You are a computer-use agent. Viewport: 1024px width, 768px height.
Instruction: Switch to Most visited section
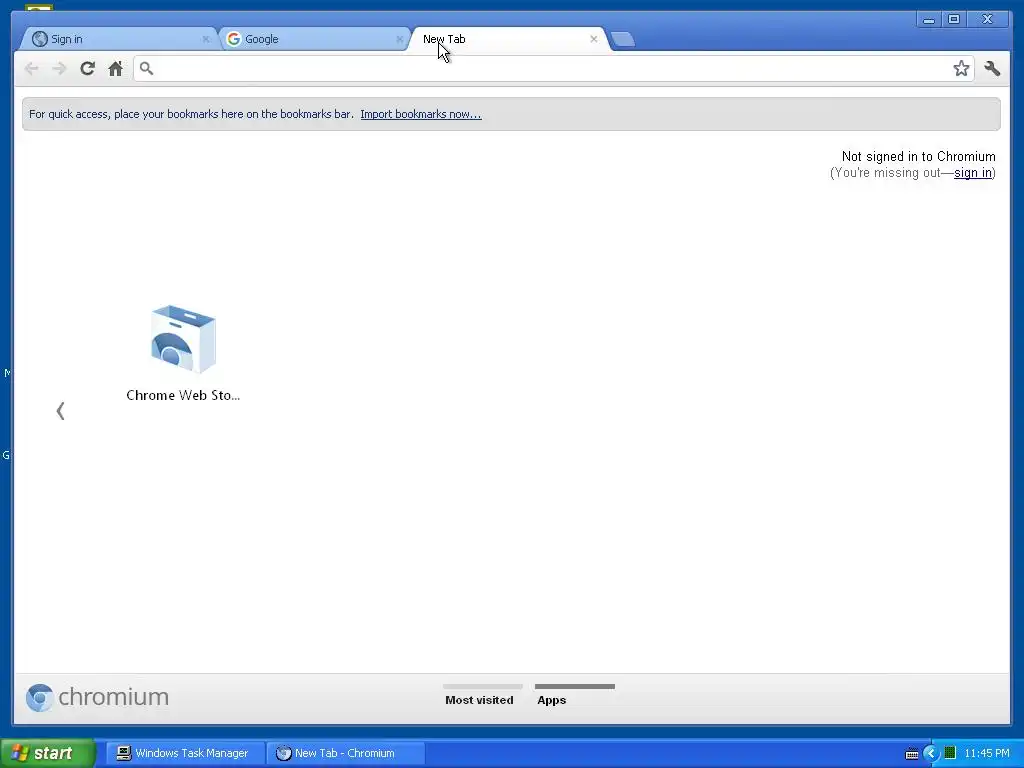(483, 696)
